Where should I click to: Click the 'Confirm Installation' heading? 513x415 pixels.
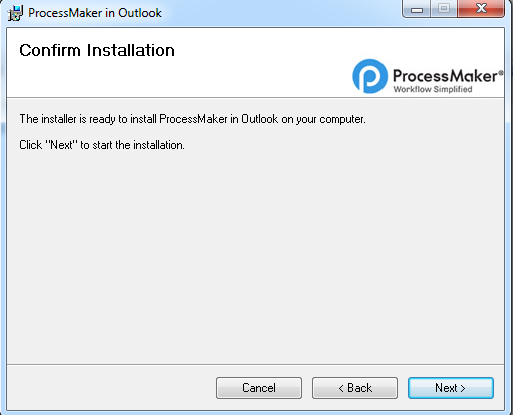tap(97, 50)
